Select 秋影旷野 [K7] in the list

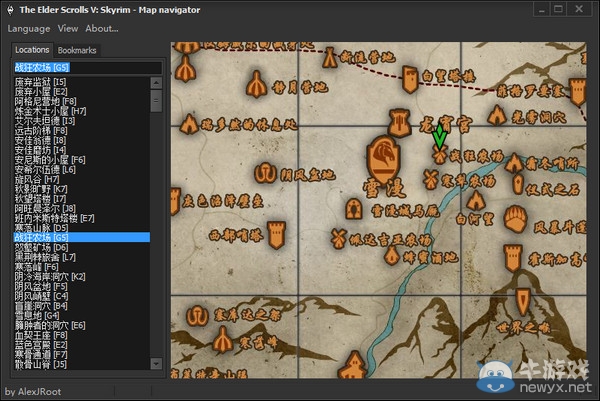(x=82, y=189)
